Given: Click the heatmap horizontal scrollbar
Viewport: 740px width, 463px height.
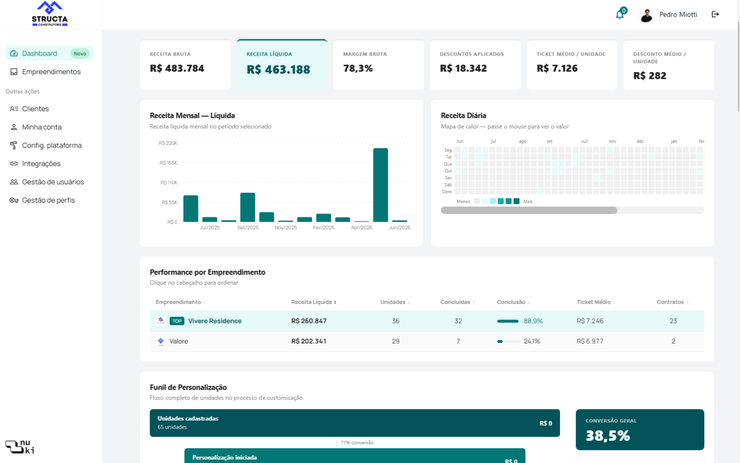Looking at the screenshot, I should (x=529, y=210).
